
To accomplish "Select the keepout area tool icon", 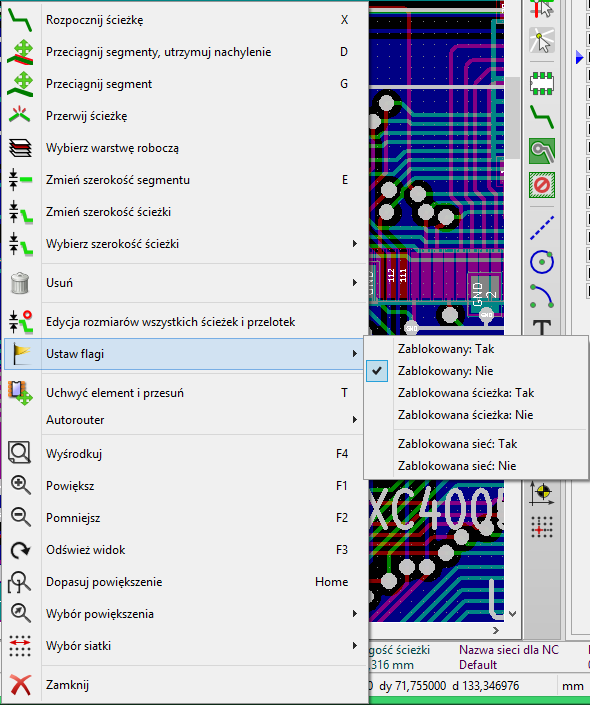I will 541,184.
